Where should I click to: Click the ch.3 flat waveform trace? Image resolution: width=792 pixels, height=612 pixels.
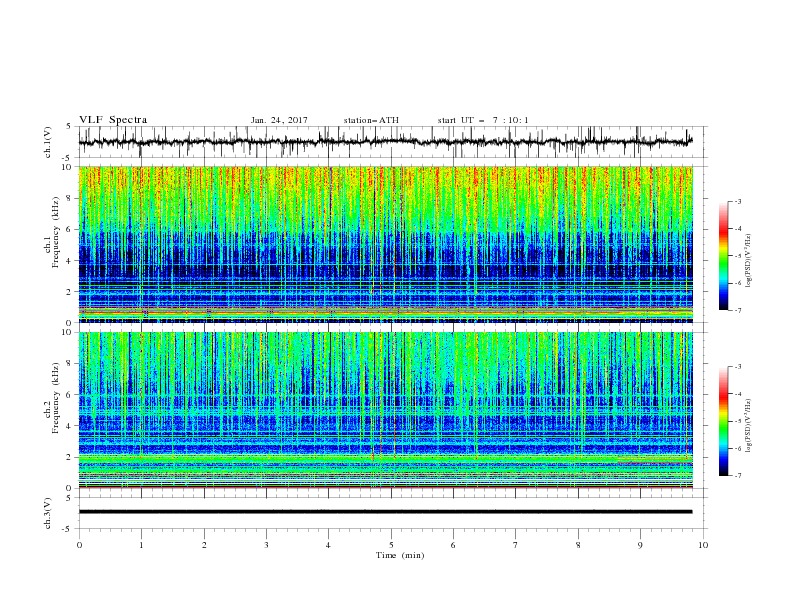[385, 512]
